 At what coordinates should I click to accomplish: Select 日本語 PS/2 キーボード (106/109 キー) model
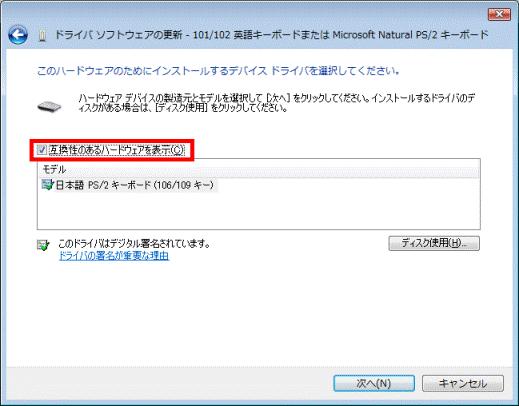click(x=134, y=185)
